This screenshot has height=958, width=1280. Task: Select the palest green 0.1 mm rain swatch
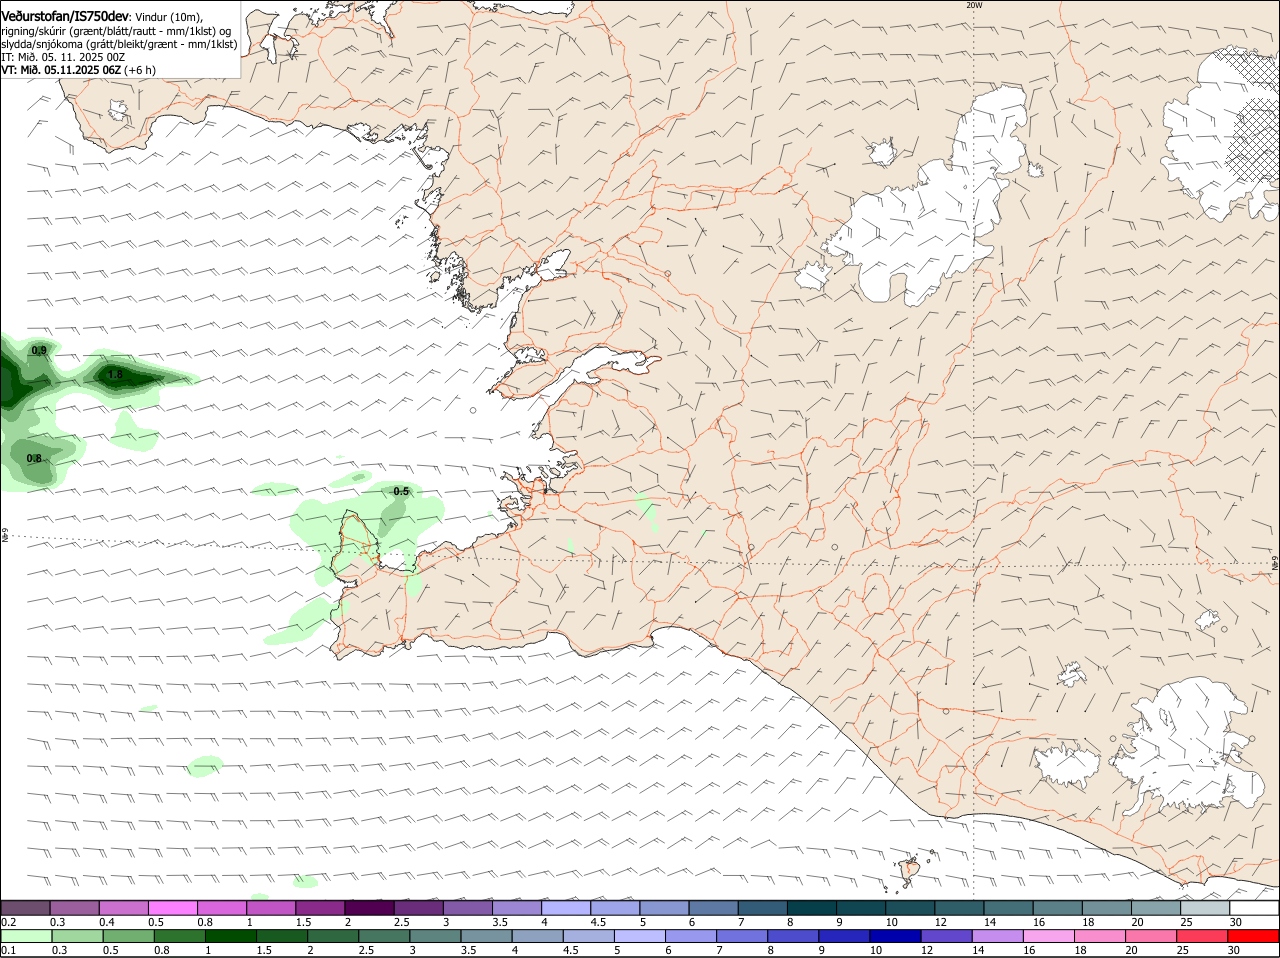click(x=25, y=936)
